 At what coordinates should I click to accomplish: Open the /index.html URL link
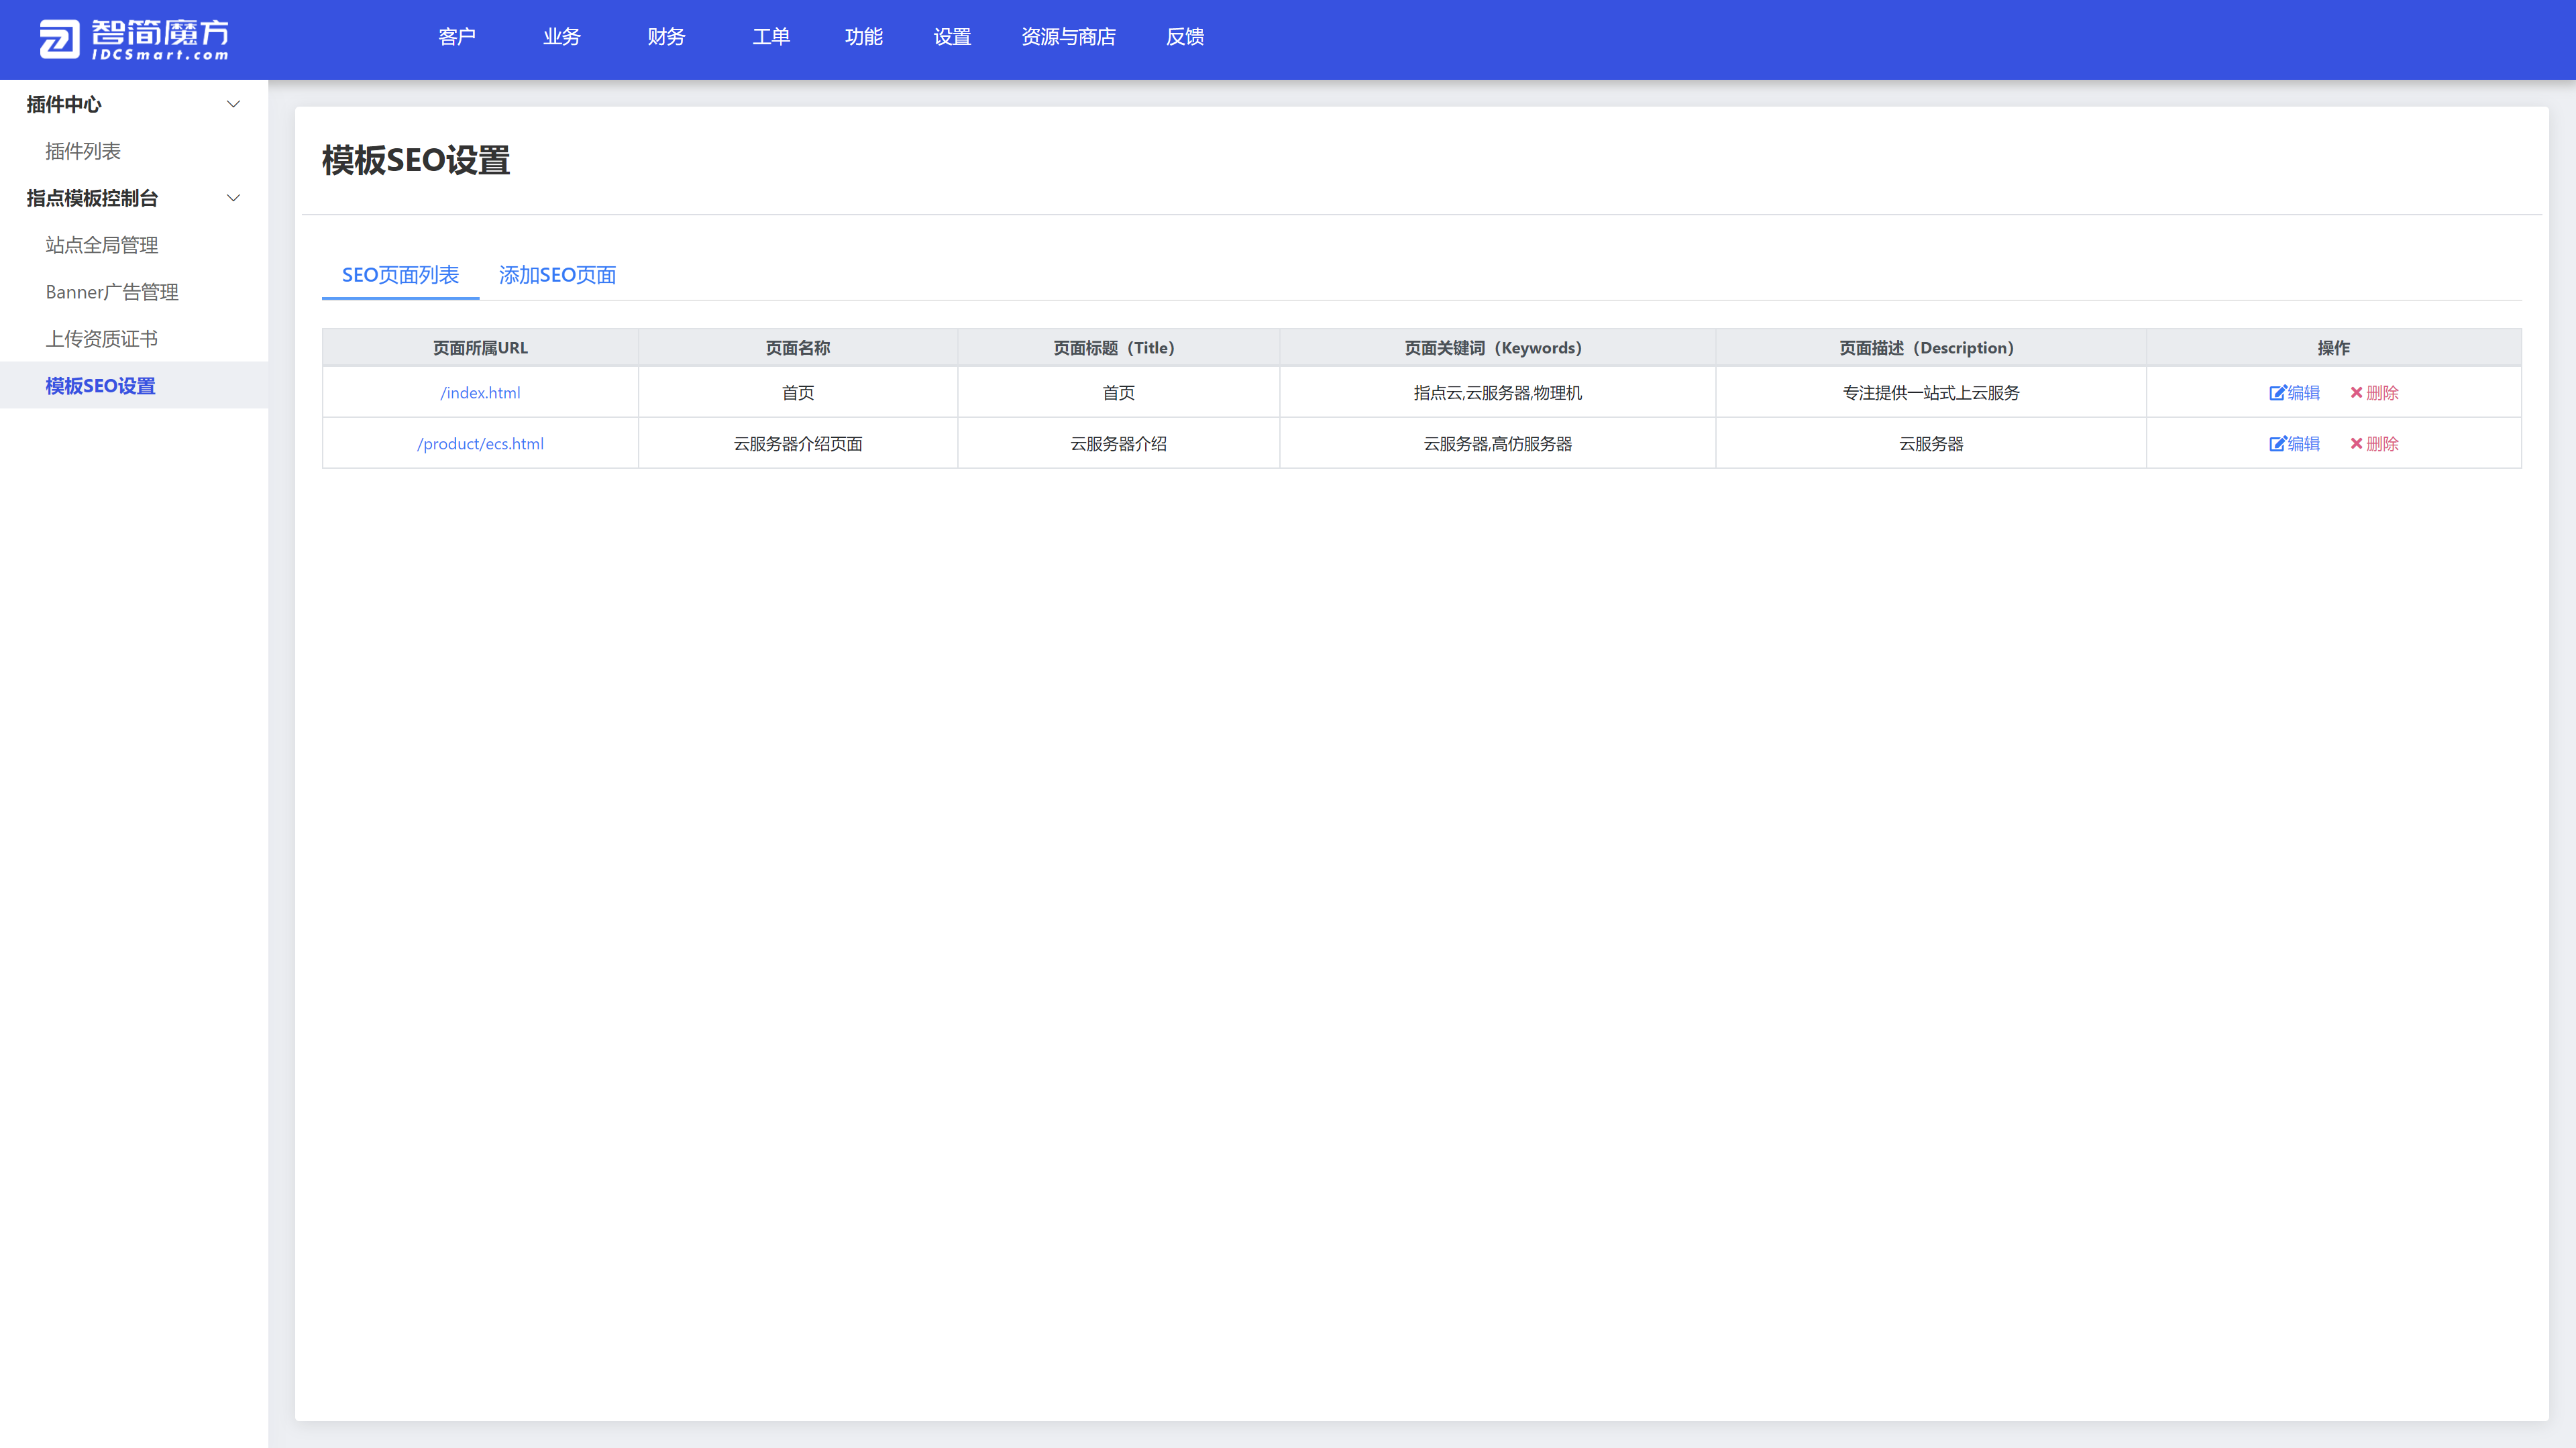[x=480, y=393]
